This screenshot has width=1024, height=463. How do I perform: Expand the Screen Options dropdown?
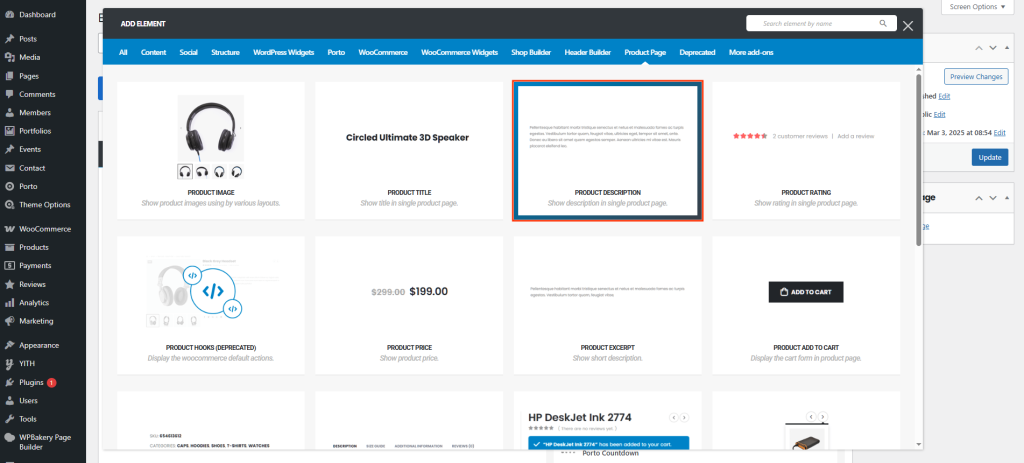(x=977, y=7)
